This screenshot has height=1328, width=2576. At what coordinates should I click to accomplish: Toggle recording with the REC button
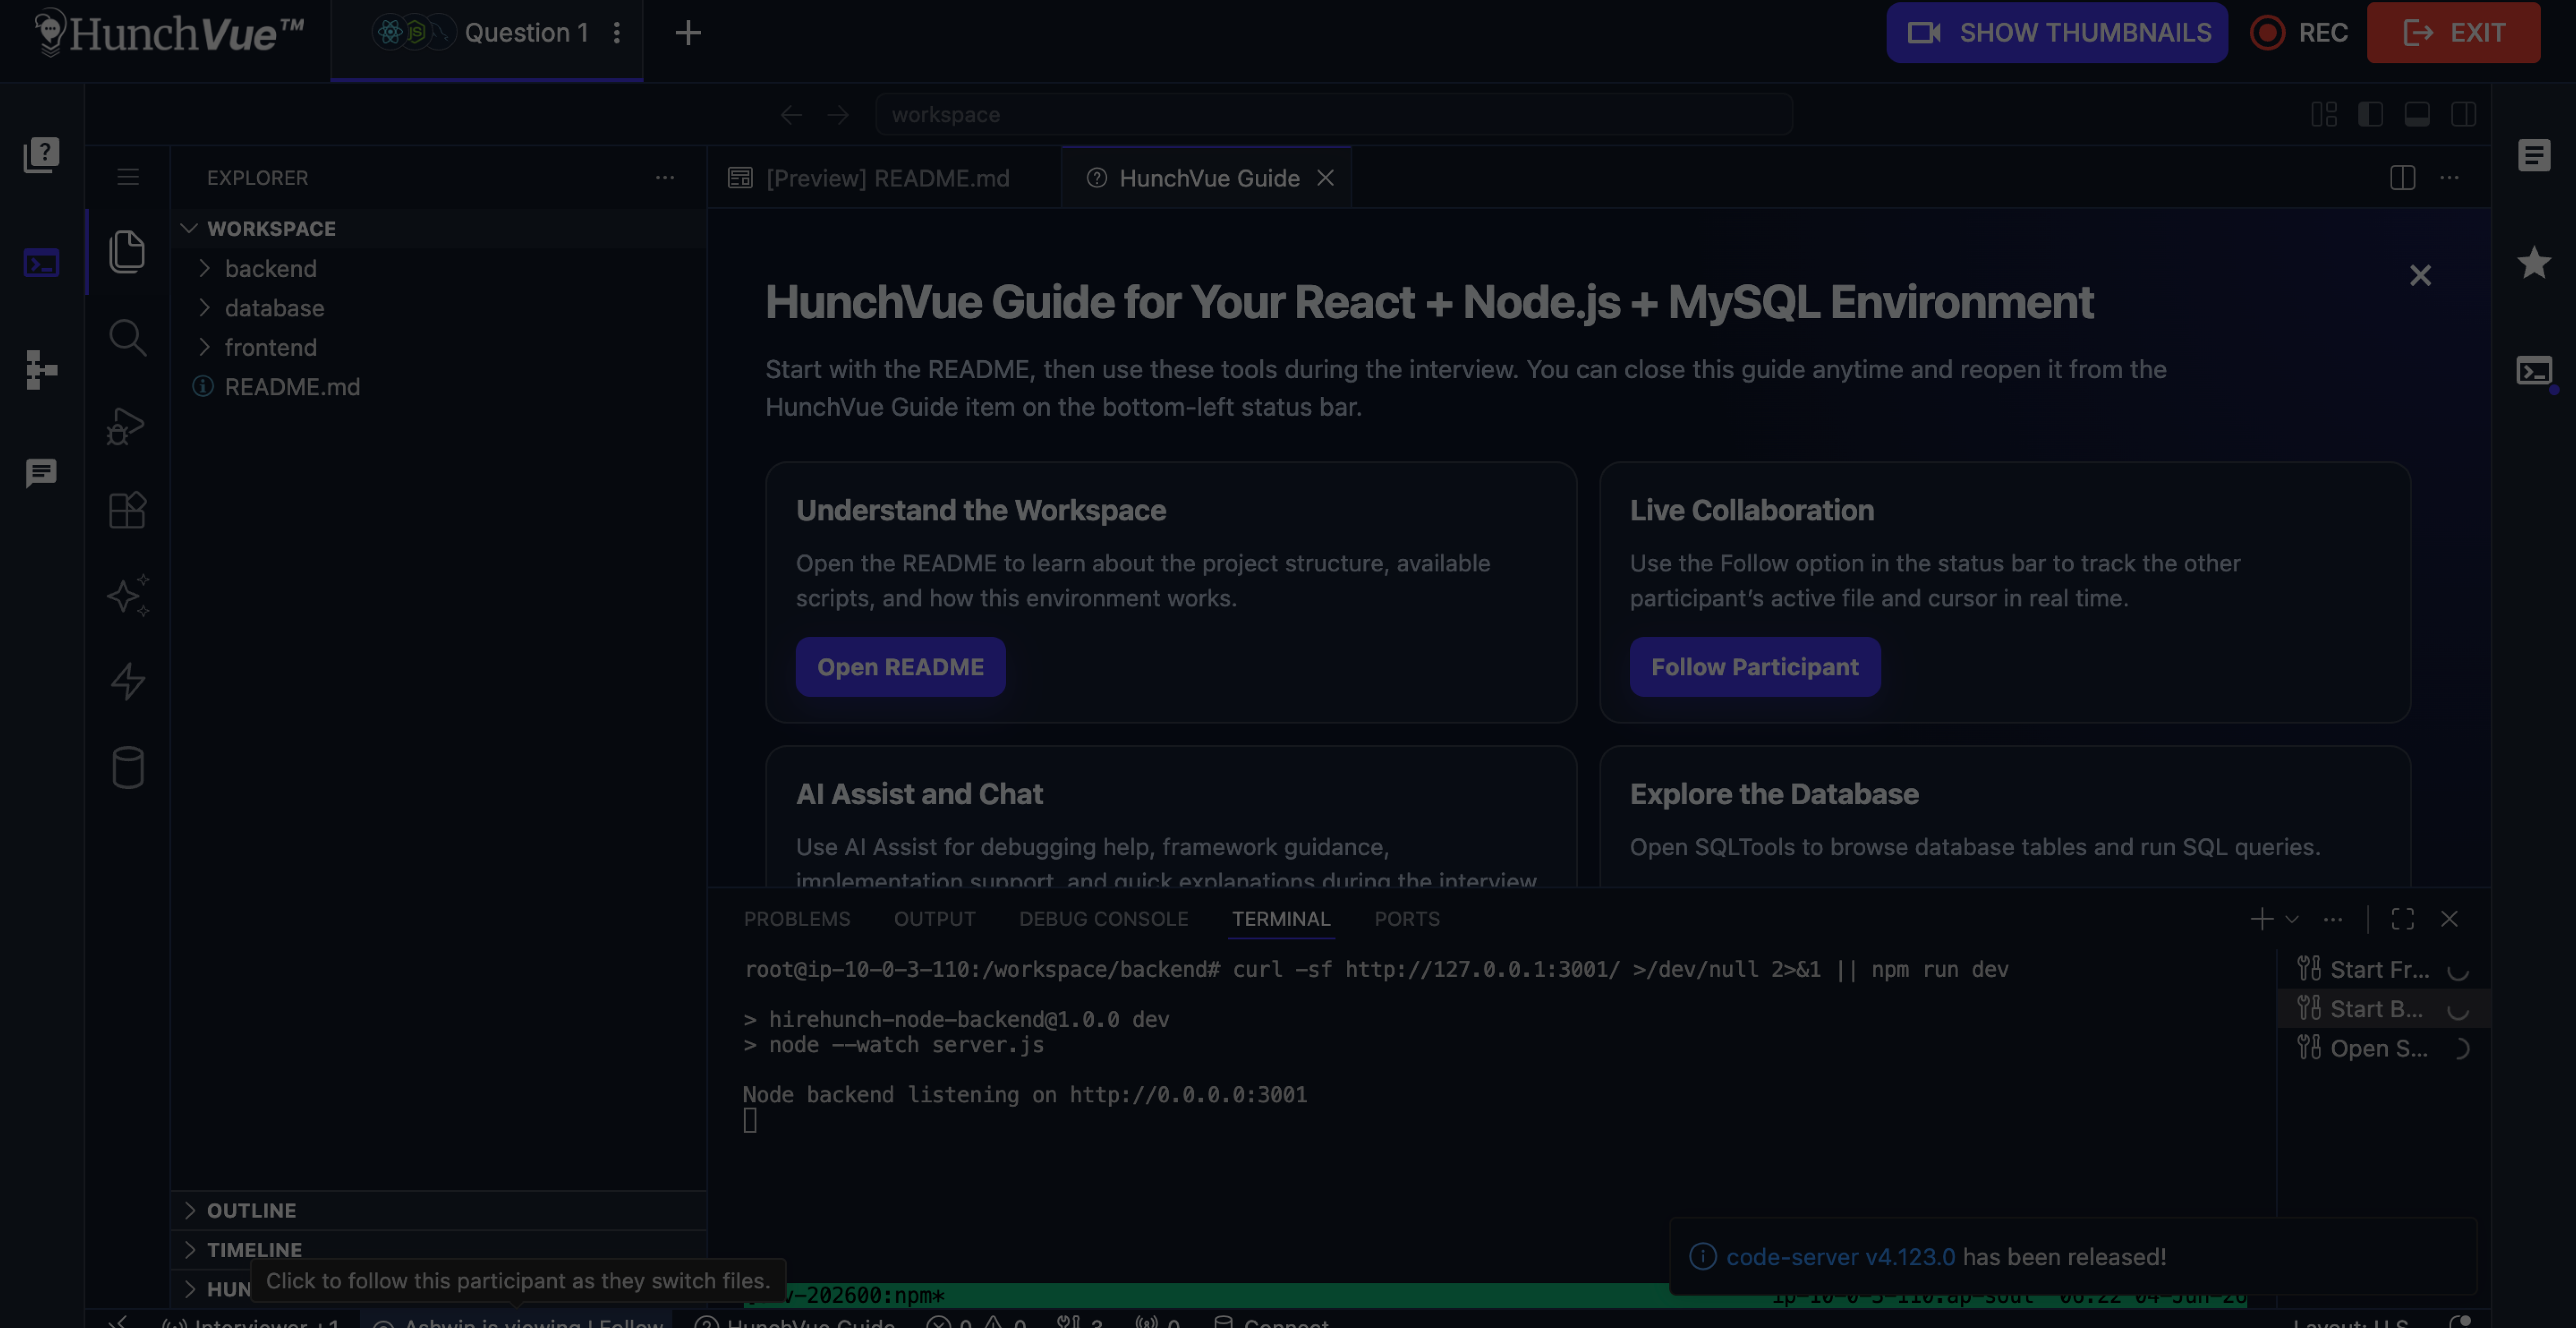tap(2300, 33)
